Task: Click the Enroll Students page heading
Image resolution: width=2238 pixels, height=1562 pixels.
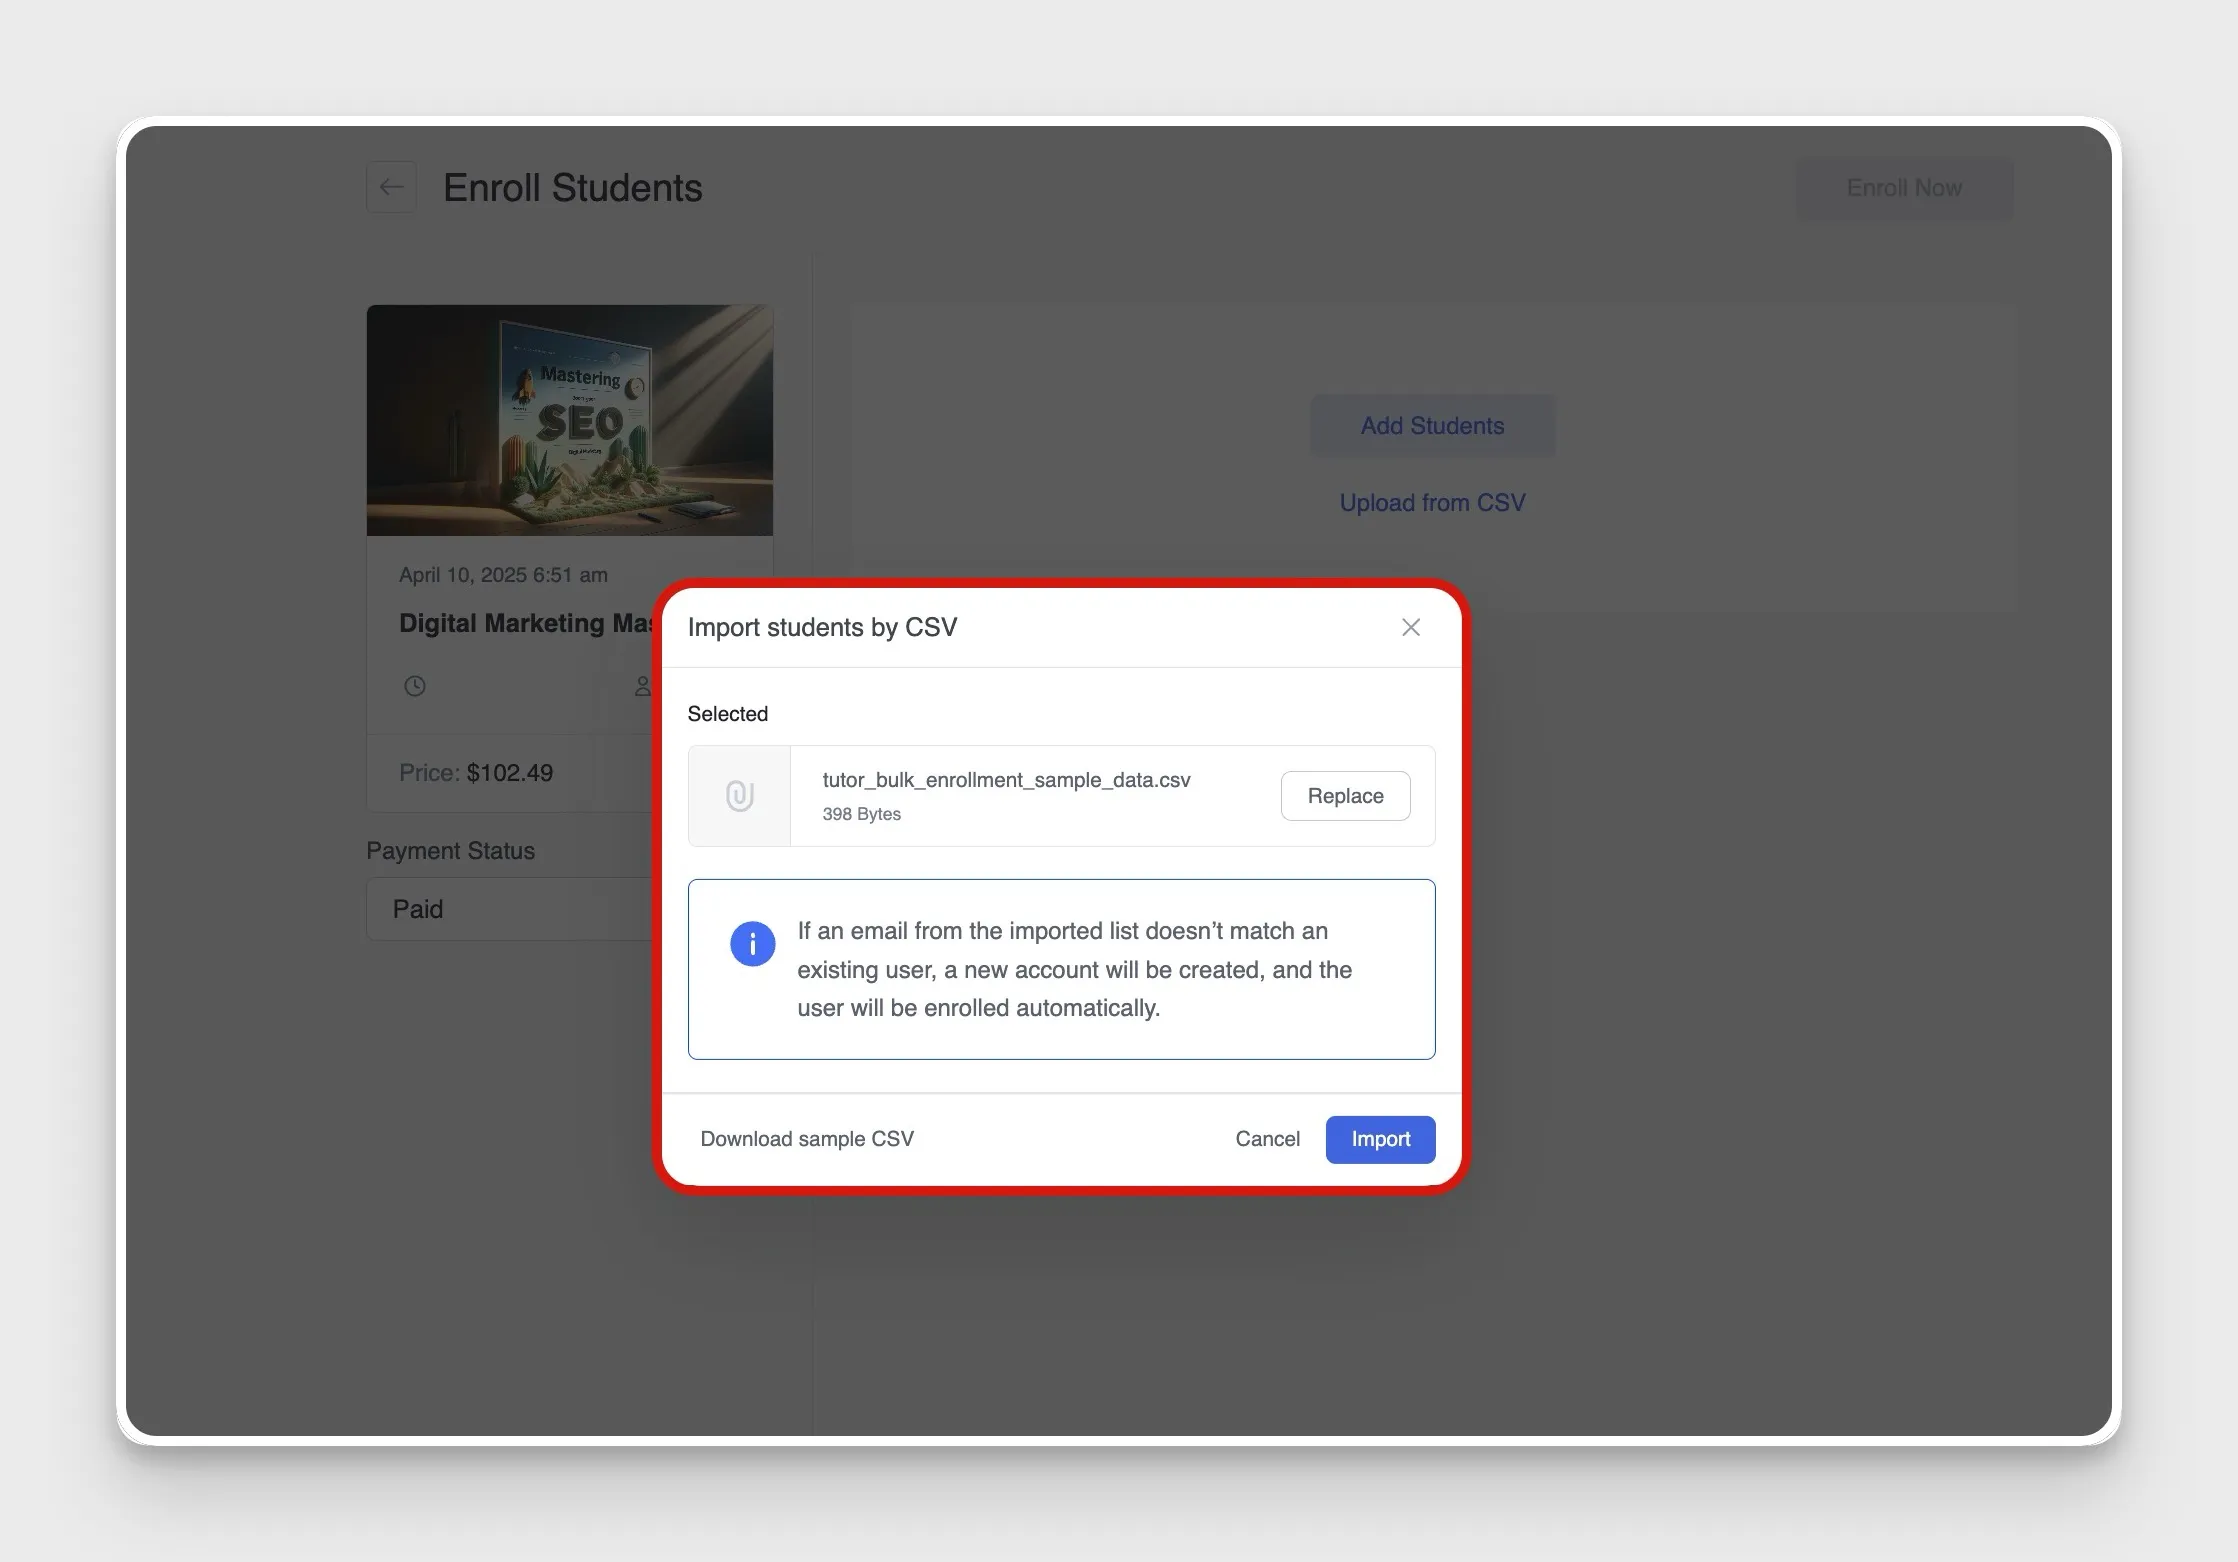Action: tap(572, 188)
